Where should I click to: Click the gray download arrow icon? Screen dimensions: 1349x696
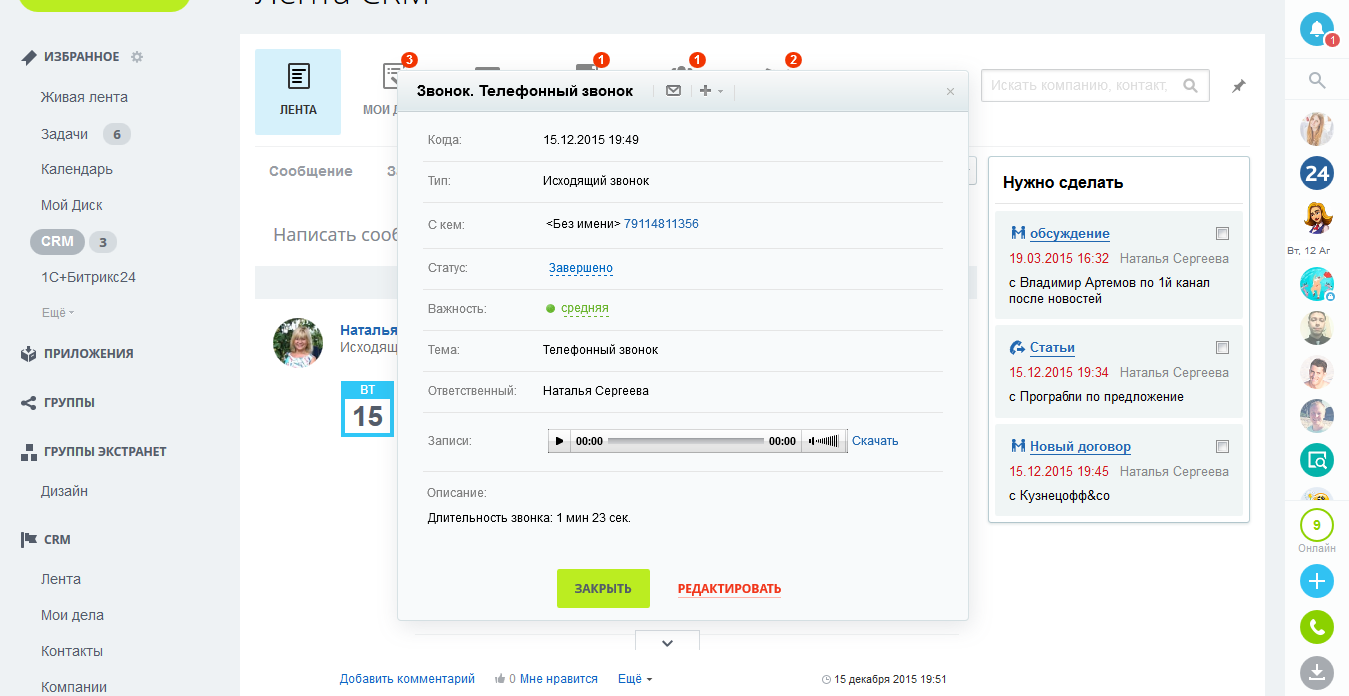[1317, 672]
